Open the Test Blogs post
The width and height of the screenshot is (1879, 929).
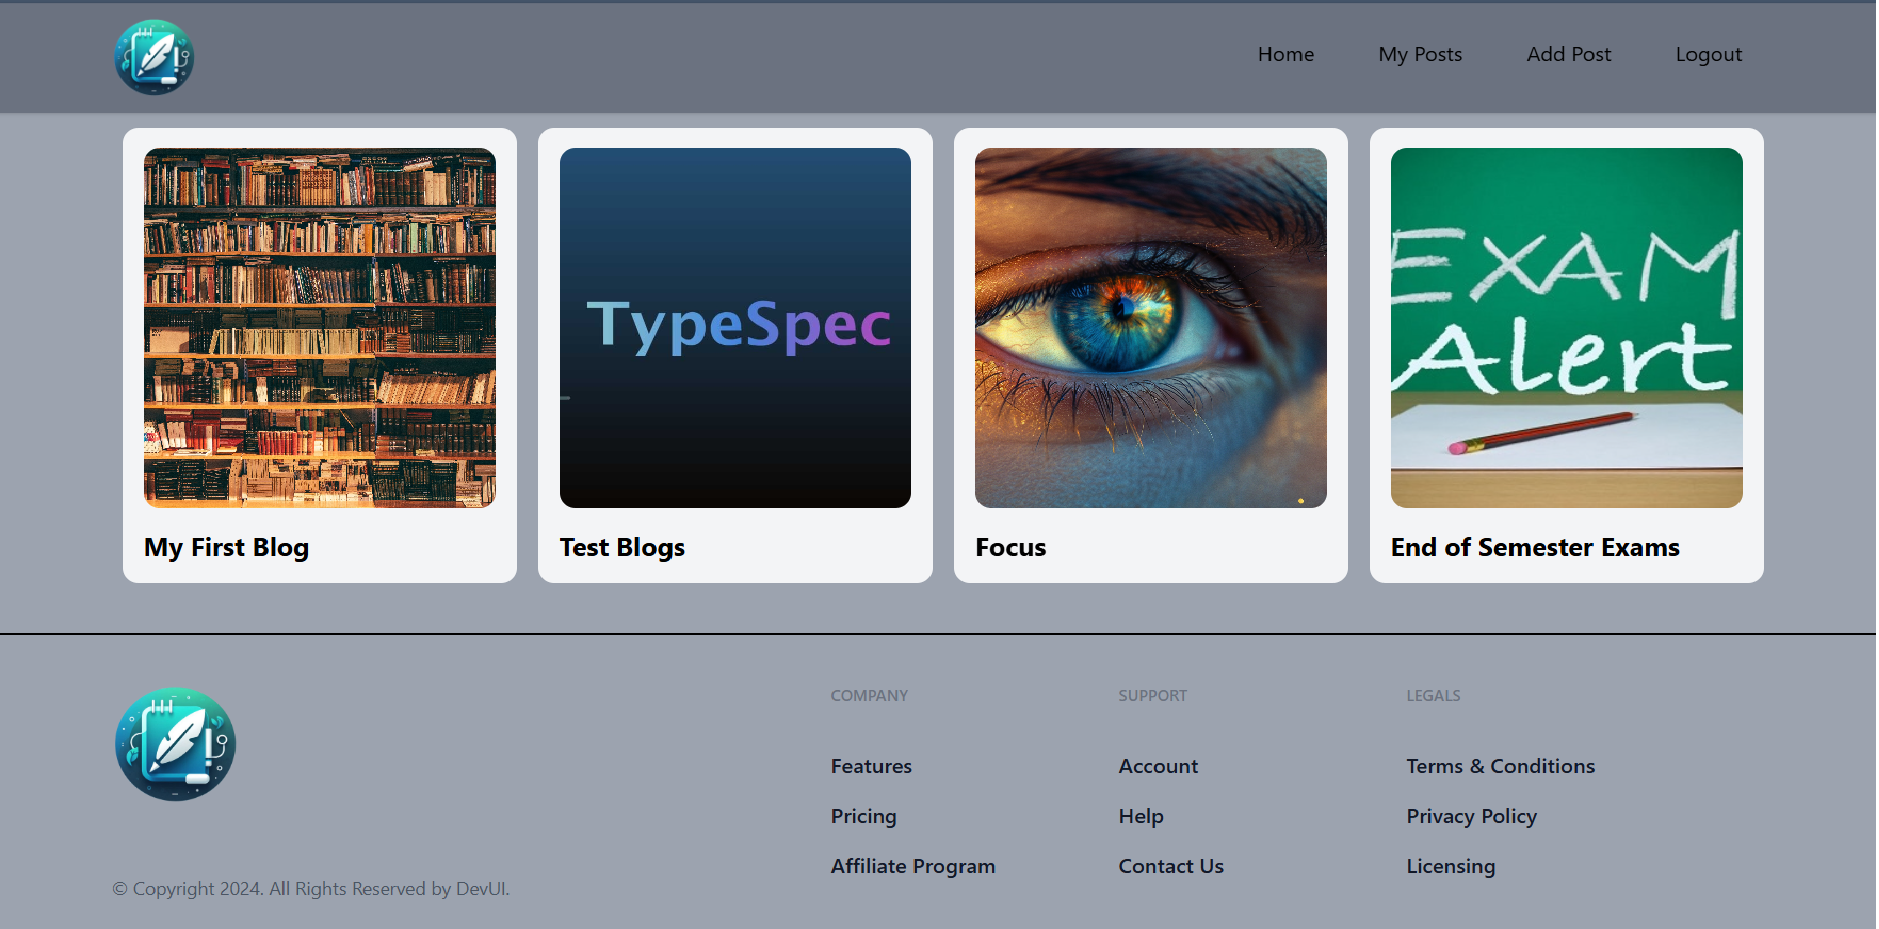pyautogui.click(x=621, y=547)
